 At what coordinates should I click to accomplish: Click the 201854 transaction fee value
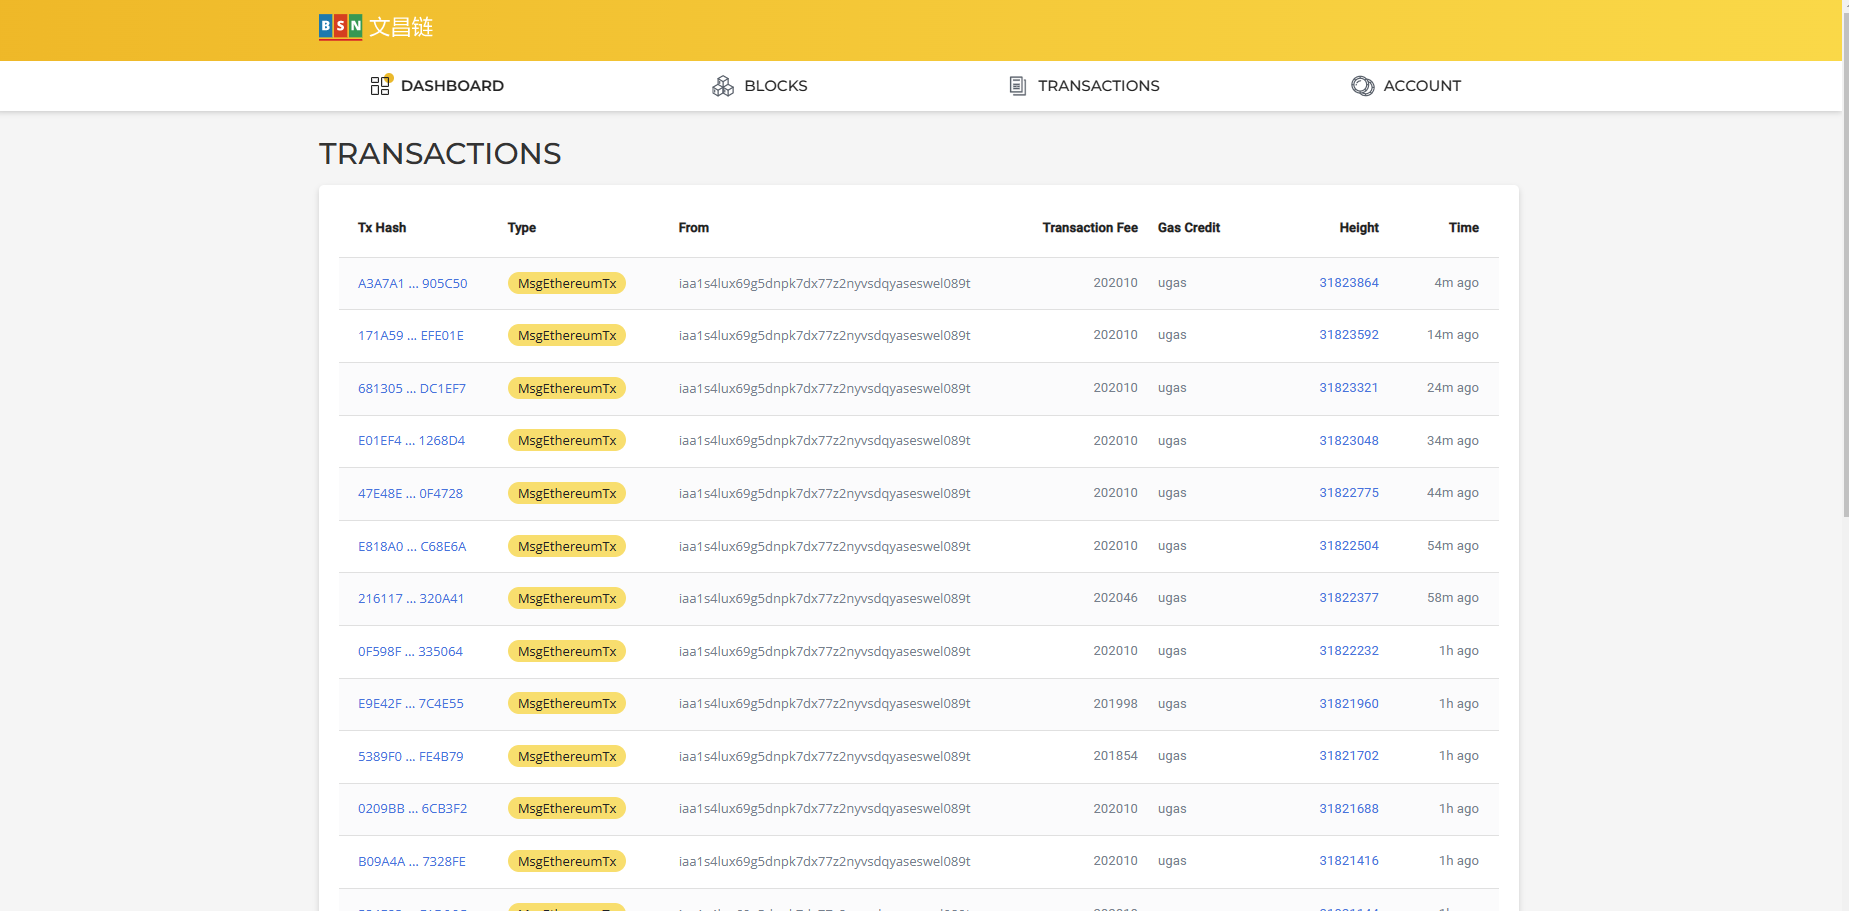pyautogui.click(x=1115, y=755)
